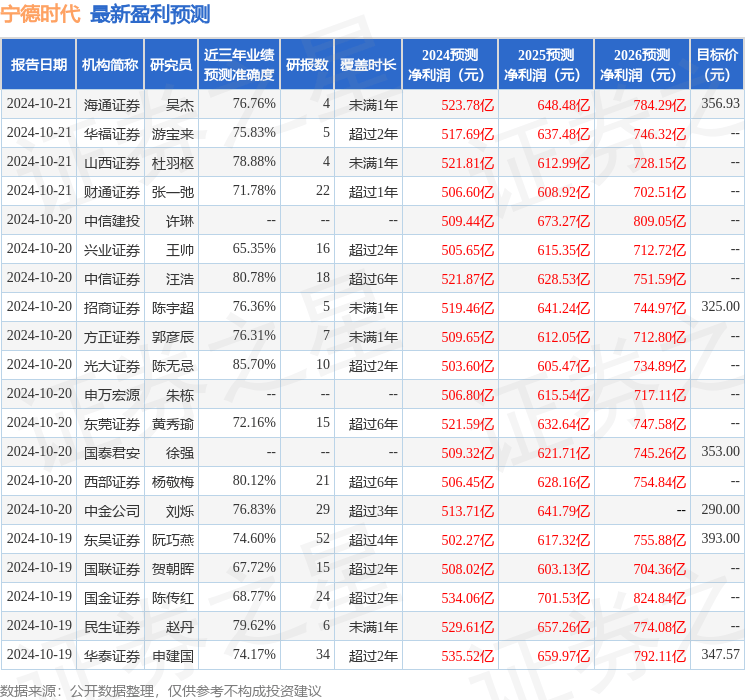Click the 研报数 column header
Image resolution: width=745 pixels, height=700 pixels.
(x=307, y=64)
